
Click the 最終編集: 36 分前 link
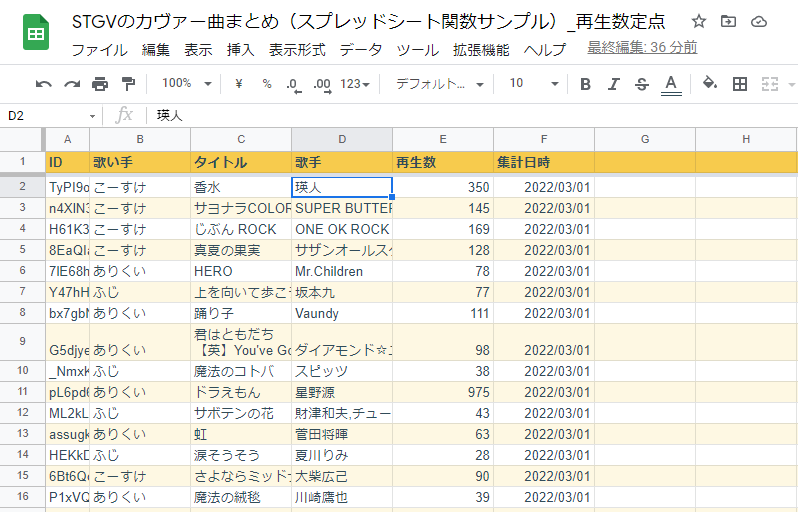(x=642, y=48)
